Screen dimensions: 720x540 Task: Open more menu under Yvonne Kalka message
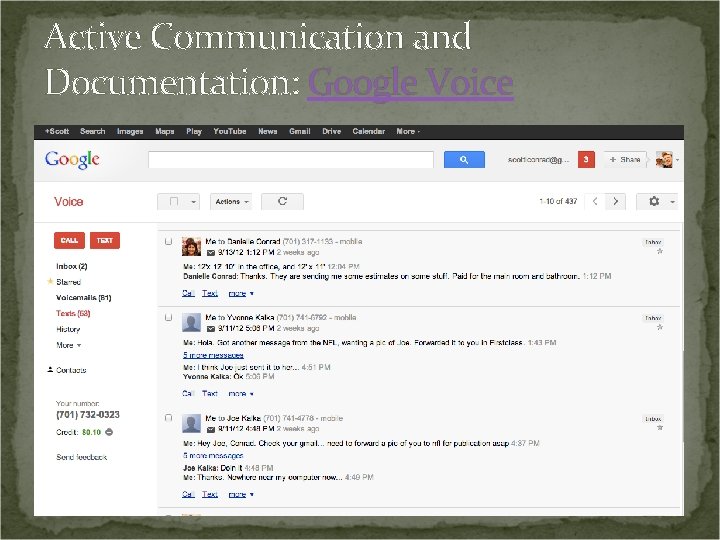tap(241, 394)
